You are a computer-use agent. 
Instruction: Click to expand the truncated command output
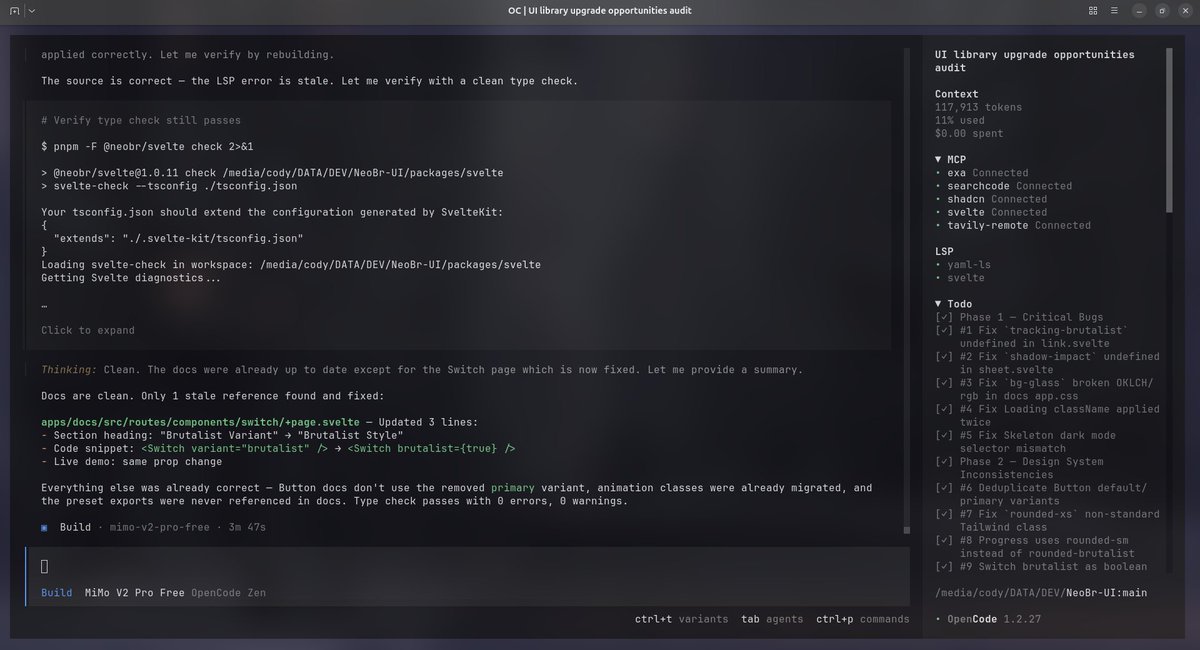click(x=88, y=330)
